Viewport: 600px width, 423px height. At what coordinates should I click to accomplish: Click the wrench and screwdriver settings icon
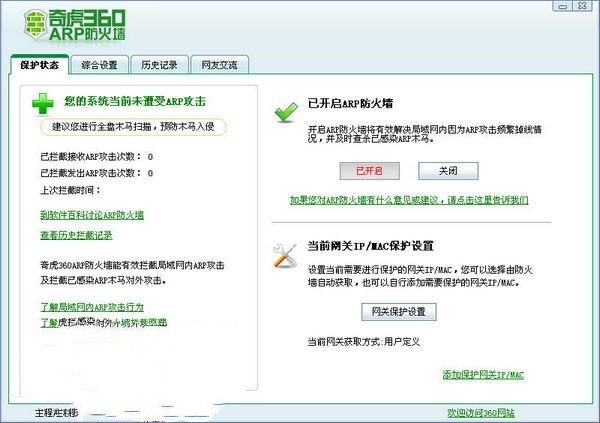point(285,255)
